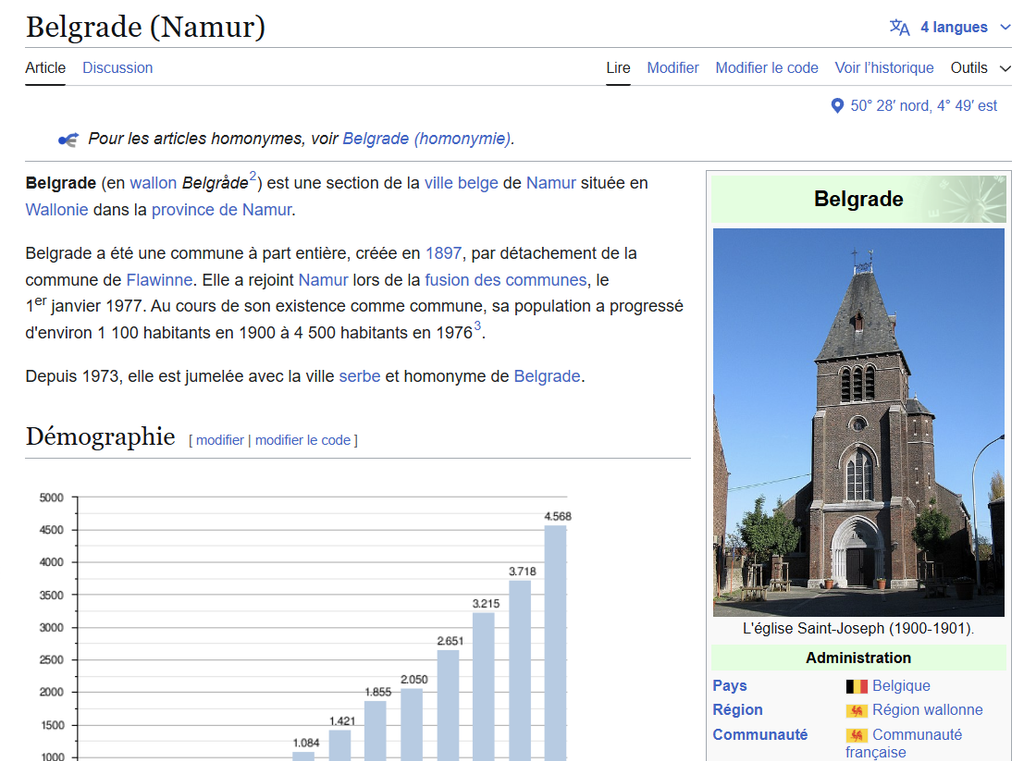Open the demographic bar chart image
Viewport: 1024px width, 761px height.
[306, 625]
